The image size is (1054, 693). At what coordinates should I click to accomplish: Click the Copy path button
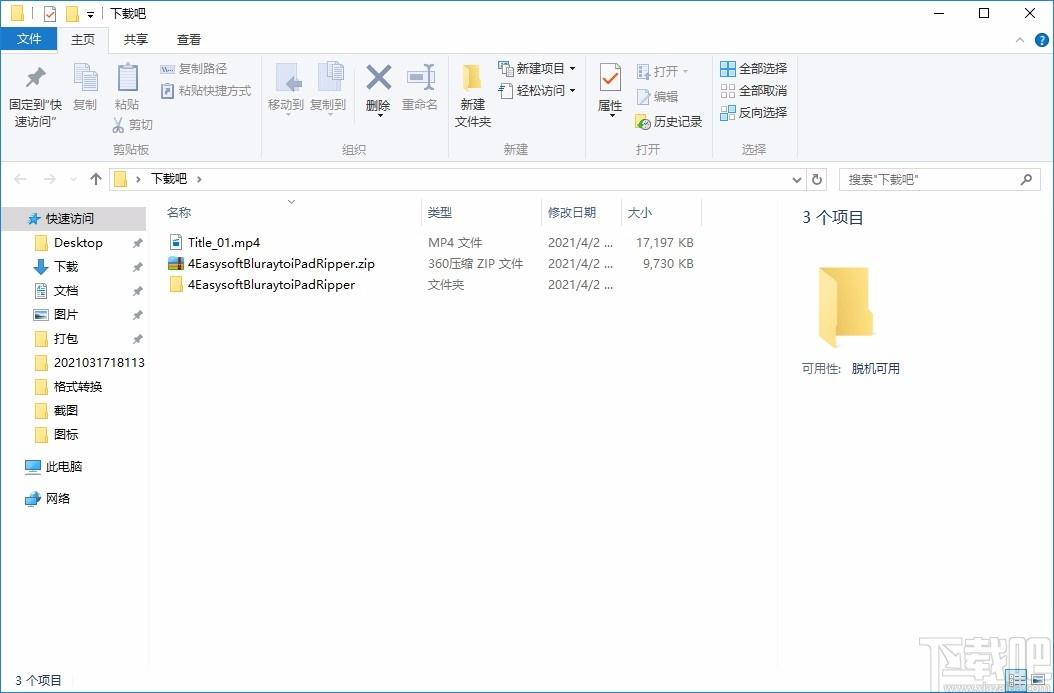click(x=194, y=69)
